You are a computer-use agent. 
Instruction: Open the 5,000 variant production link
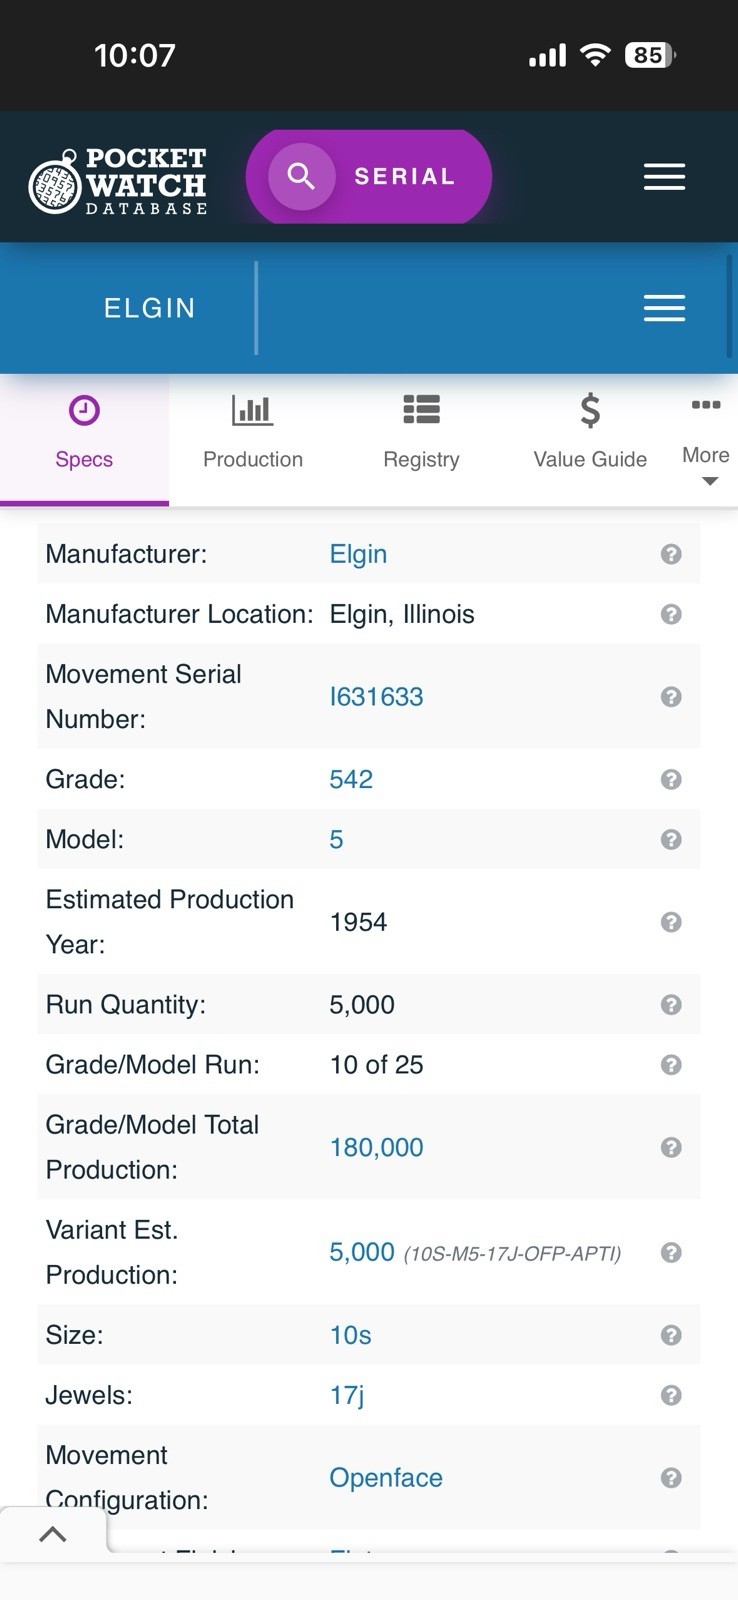[x=362, y=1252]
